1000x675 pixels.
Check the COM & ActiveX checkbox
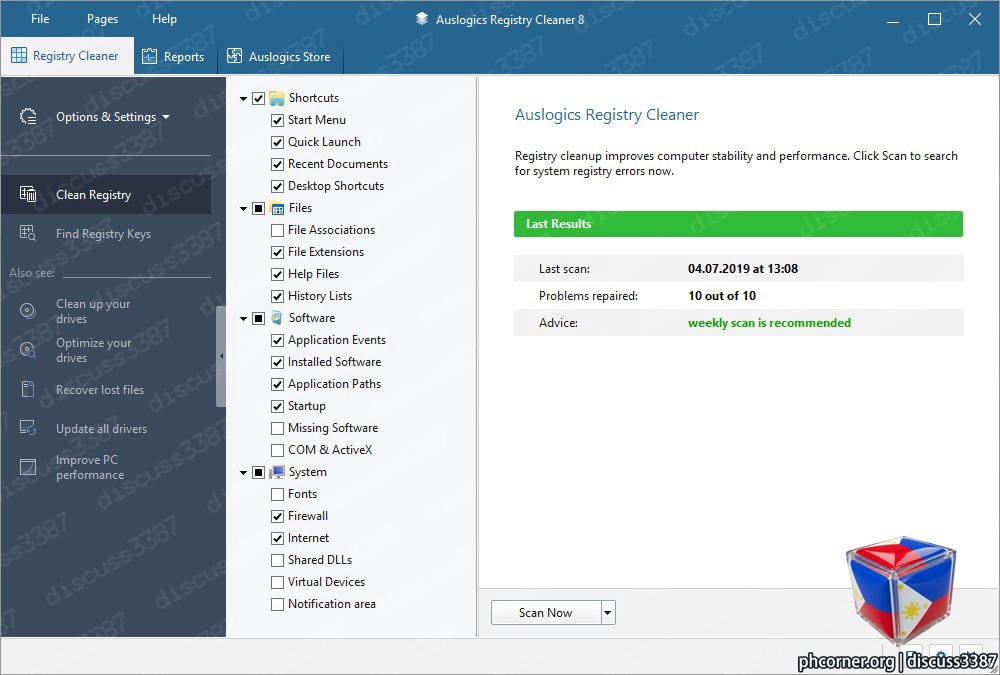tap(277, 450)
